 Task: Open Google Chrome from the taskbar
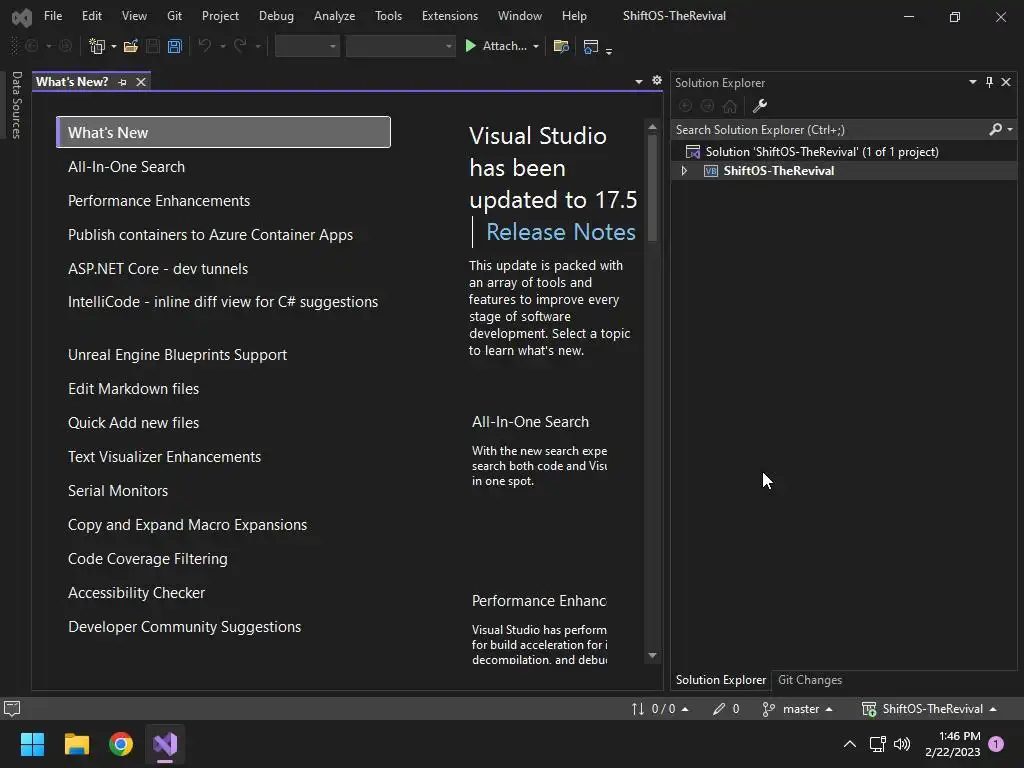point(121,744)
